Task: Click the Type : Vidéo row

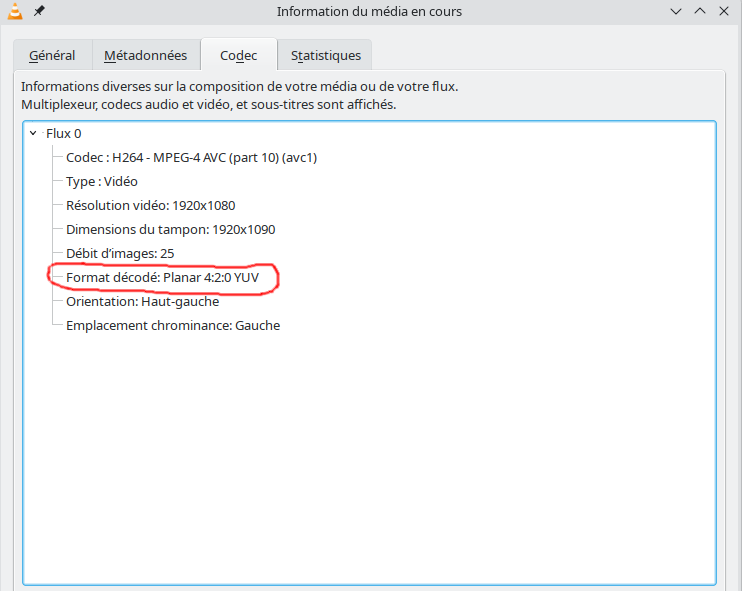Action: pos(102,182)
